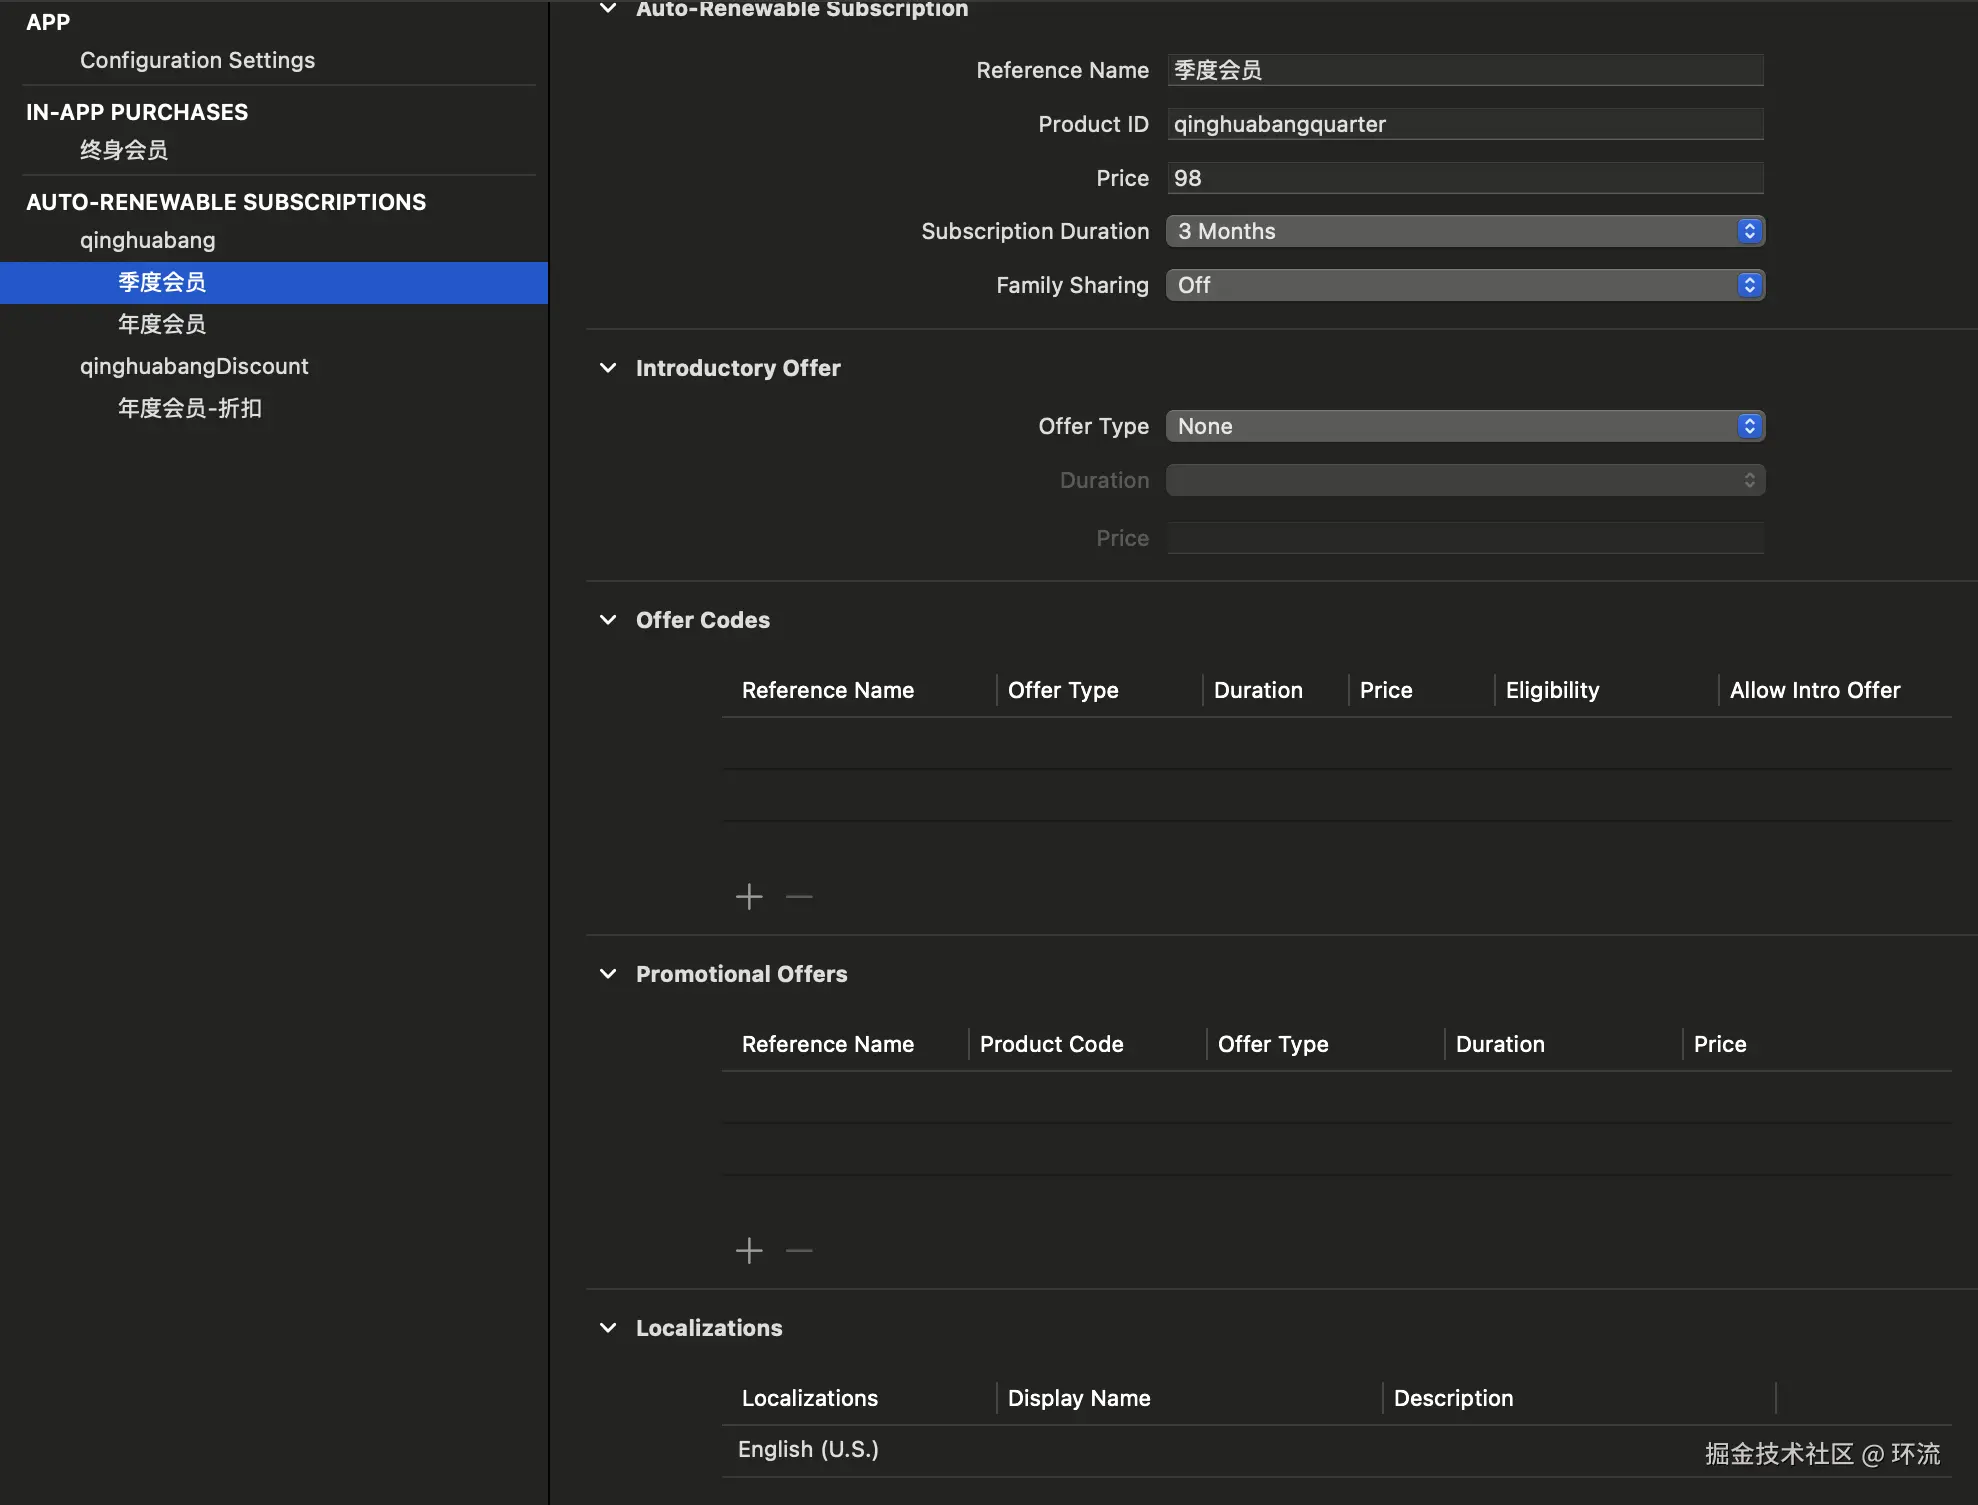Select 终身会员 in-app purchase
This screenshot has height=1505, width=1978.
click(x=124, y=150)
